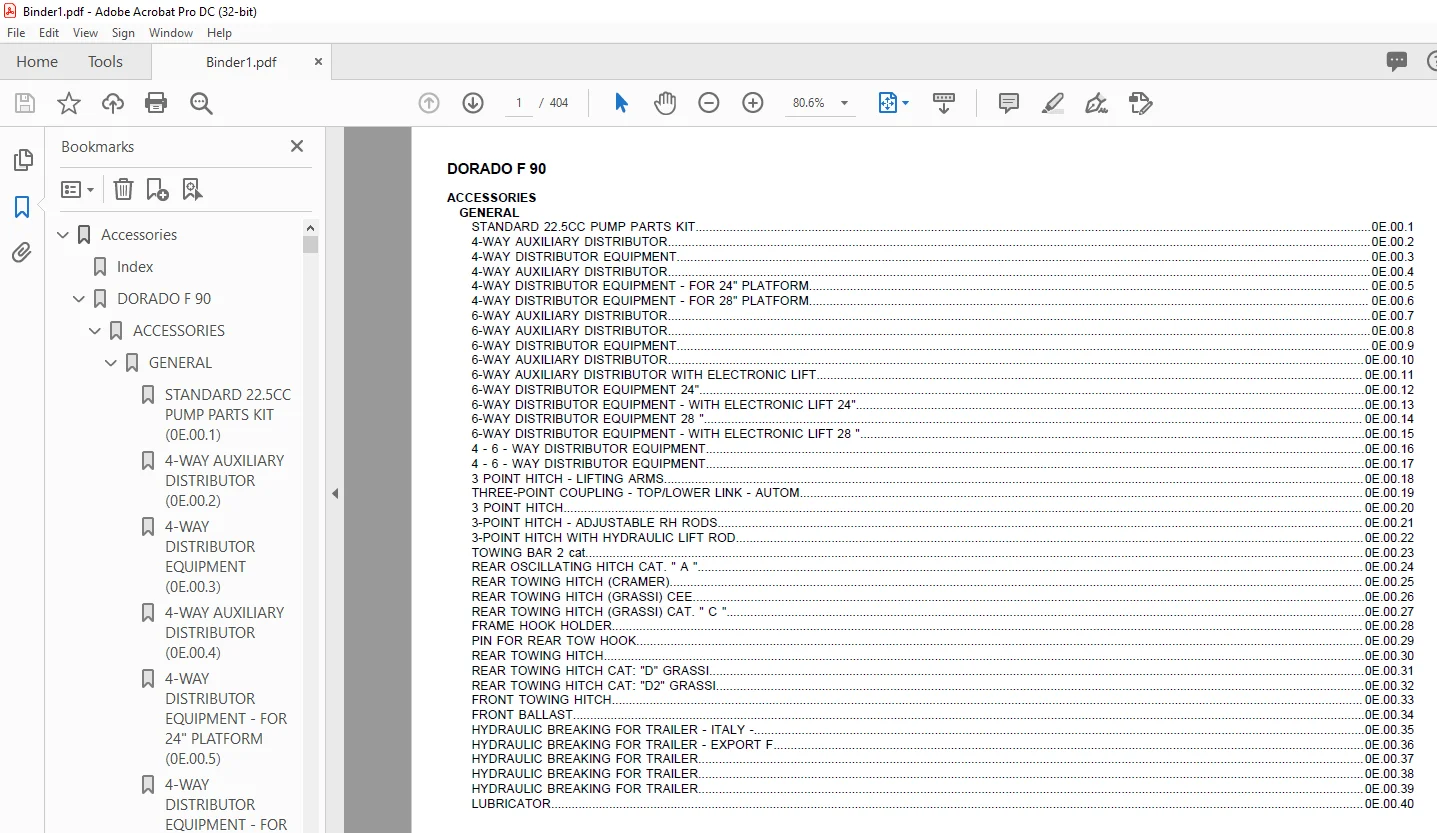The height and width of the screenshot is (833, 1437).
Task: Open the Help menu
Action: pyautogui.click(x=219, y=33)
